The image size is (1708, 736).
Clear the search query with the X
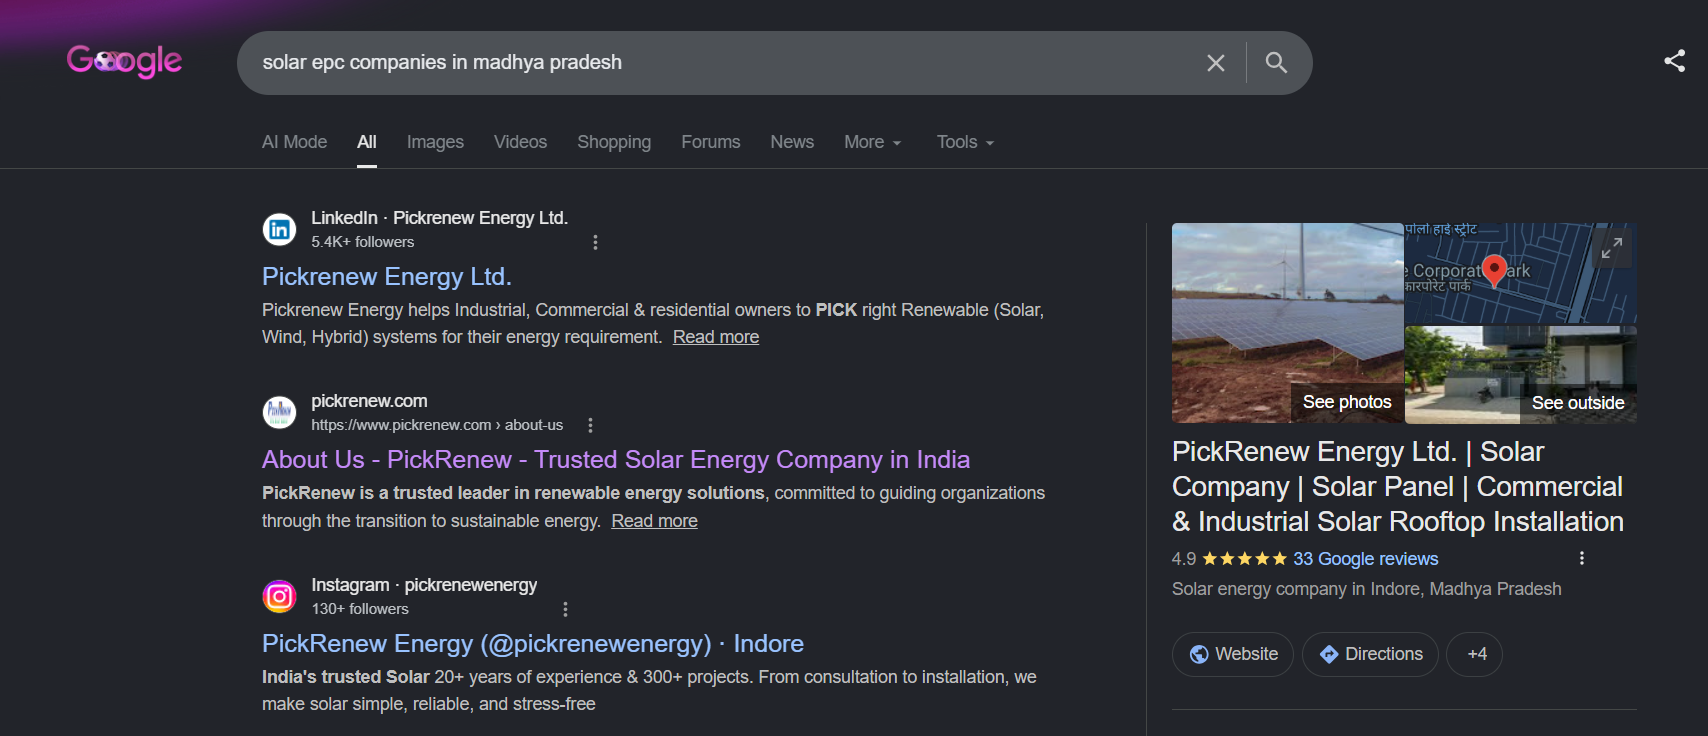[x=1216, y=63]
